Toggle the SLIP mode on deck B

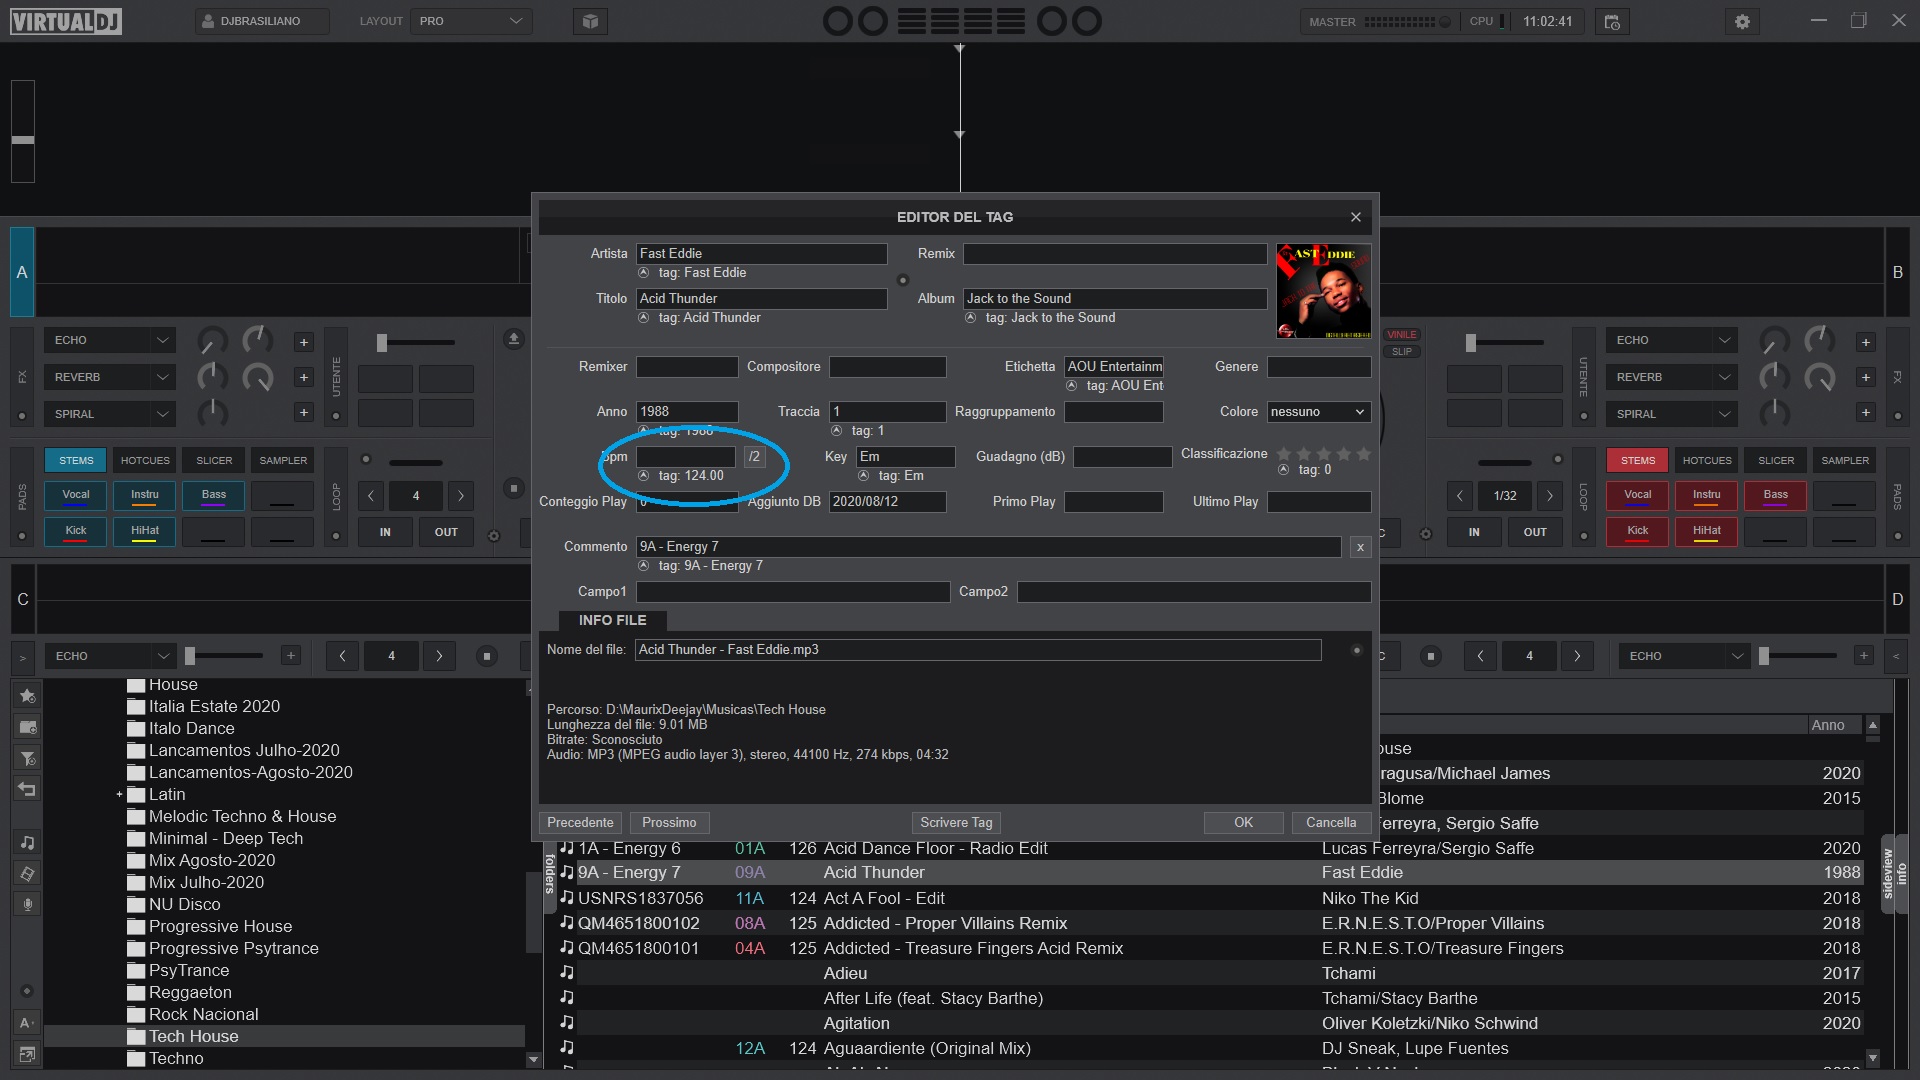point(1401,352)
